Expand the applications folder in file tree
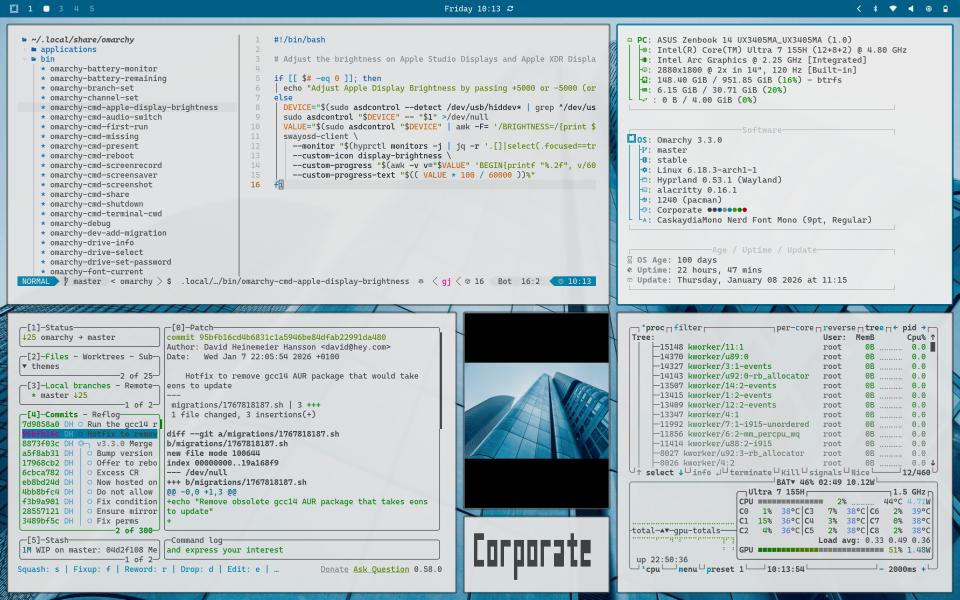 67,49
